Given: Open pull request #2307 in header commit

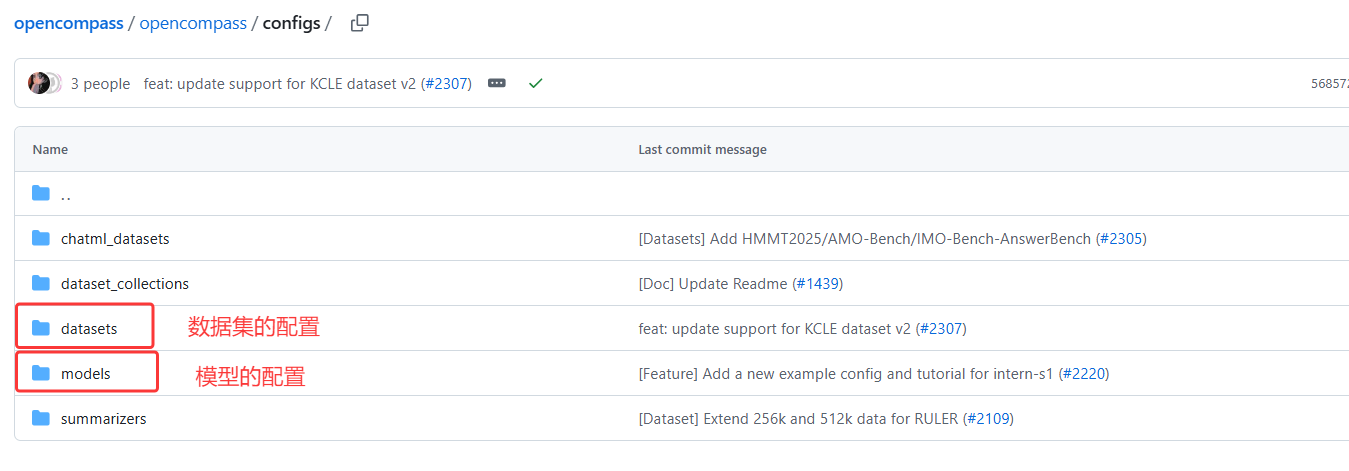Looking at the screenshot, I should (x=446, y=84).
